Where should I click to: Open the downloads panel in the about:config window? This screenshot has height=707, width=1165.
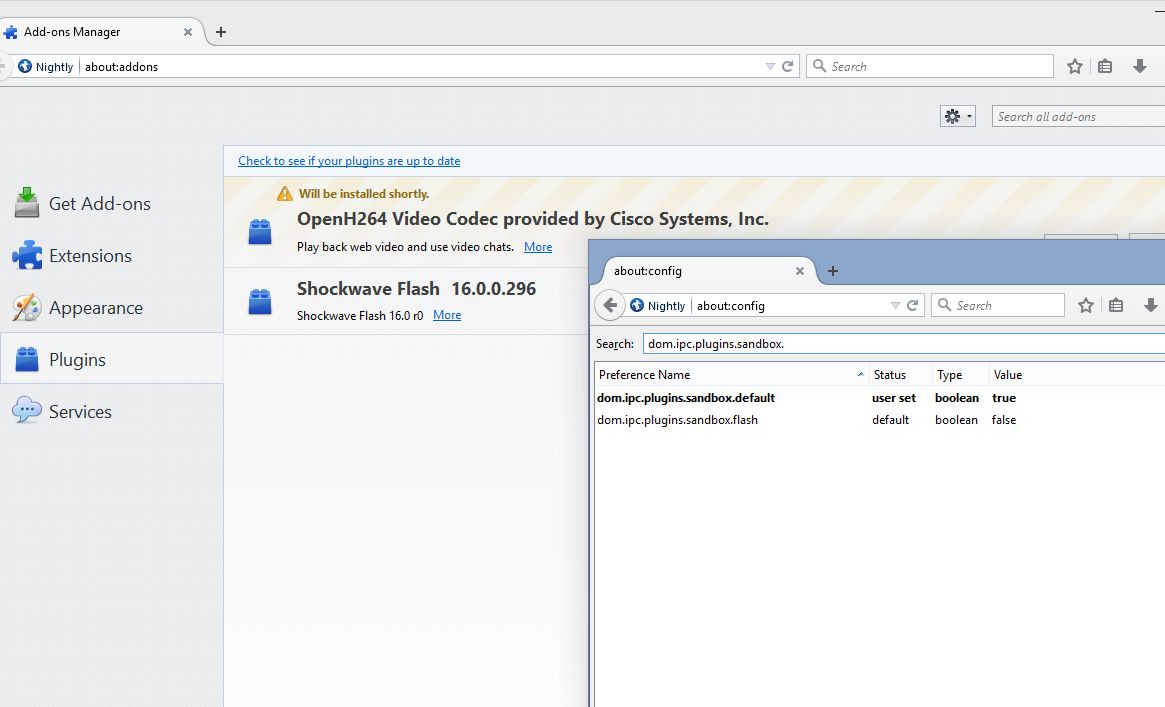point(1151,305)
